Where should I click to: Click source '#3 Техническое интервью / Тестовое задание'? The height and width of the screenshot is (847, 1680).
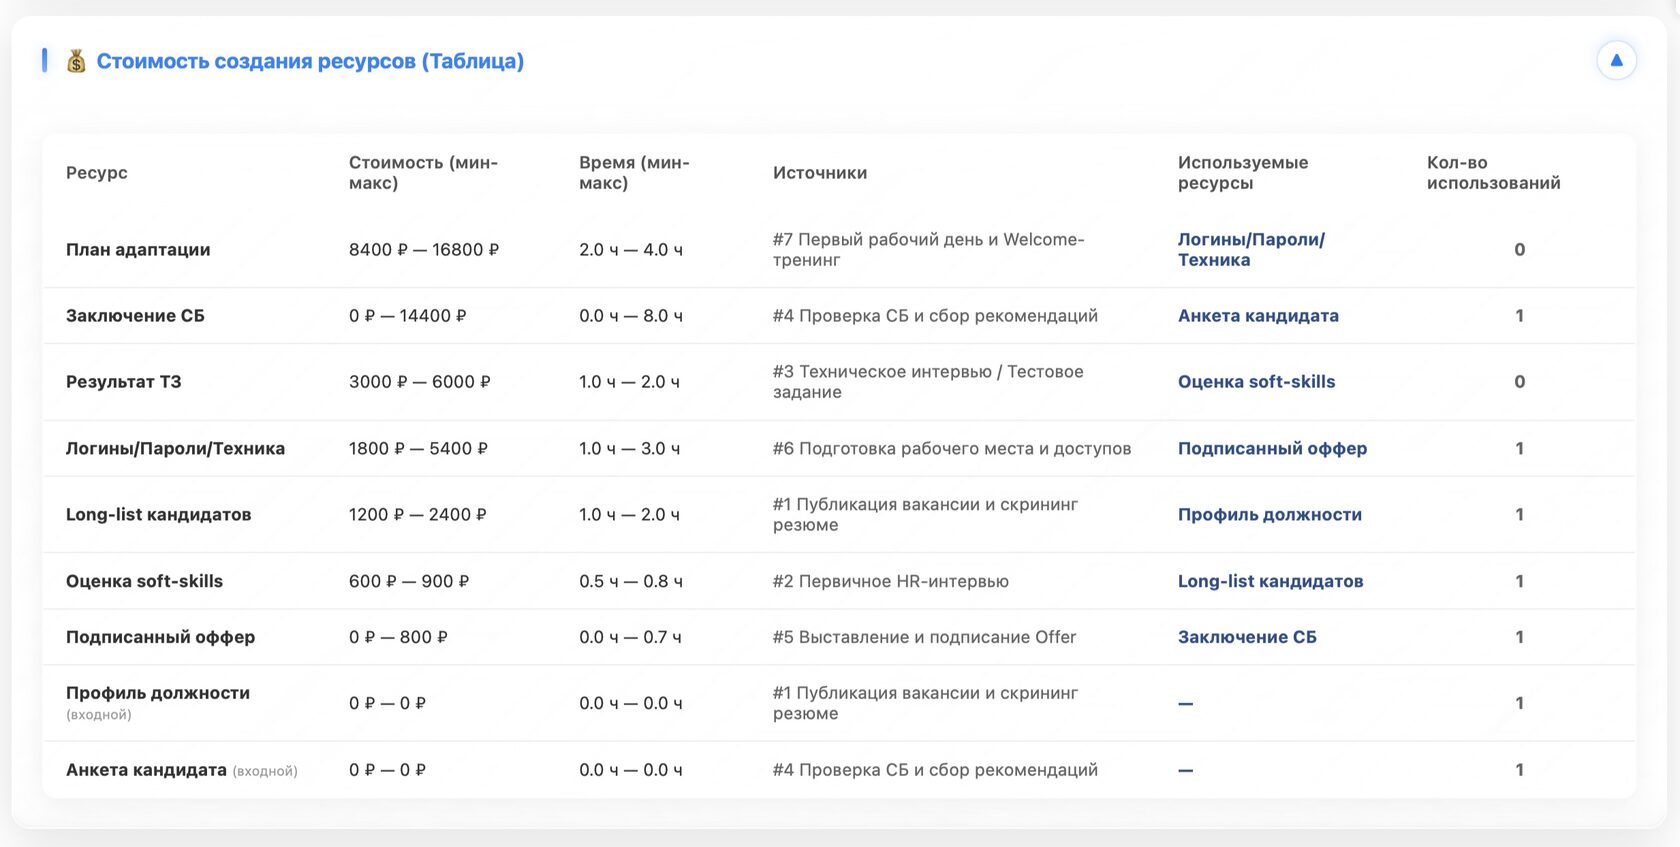928,382
